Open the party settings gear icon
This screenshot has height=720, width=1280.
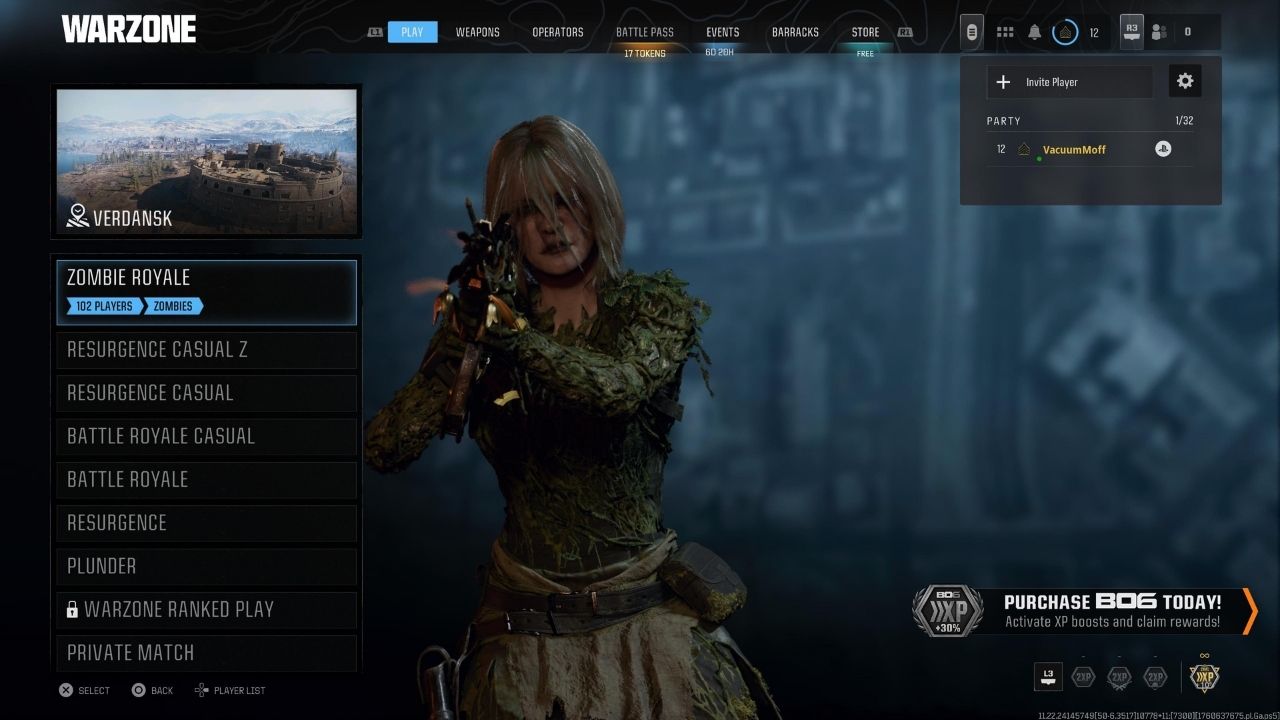1185,82
